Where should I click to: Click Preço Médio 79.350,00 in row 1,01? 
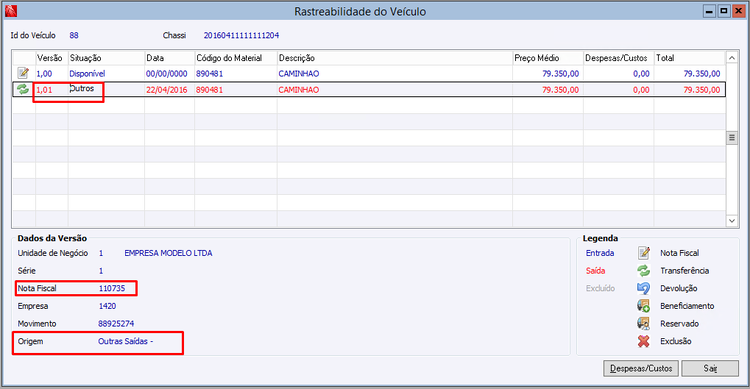pyautogui.click(x=548, y=89)
